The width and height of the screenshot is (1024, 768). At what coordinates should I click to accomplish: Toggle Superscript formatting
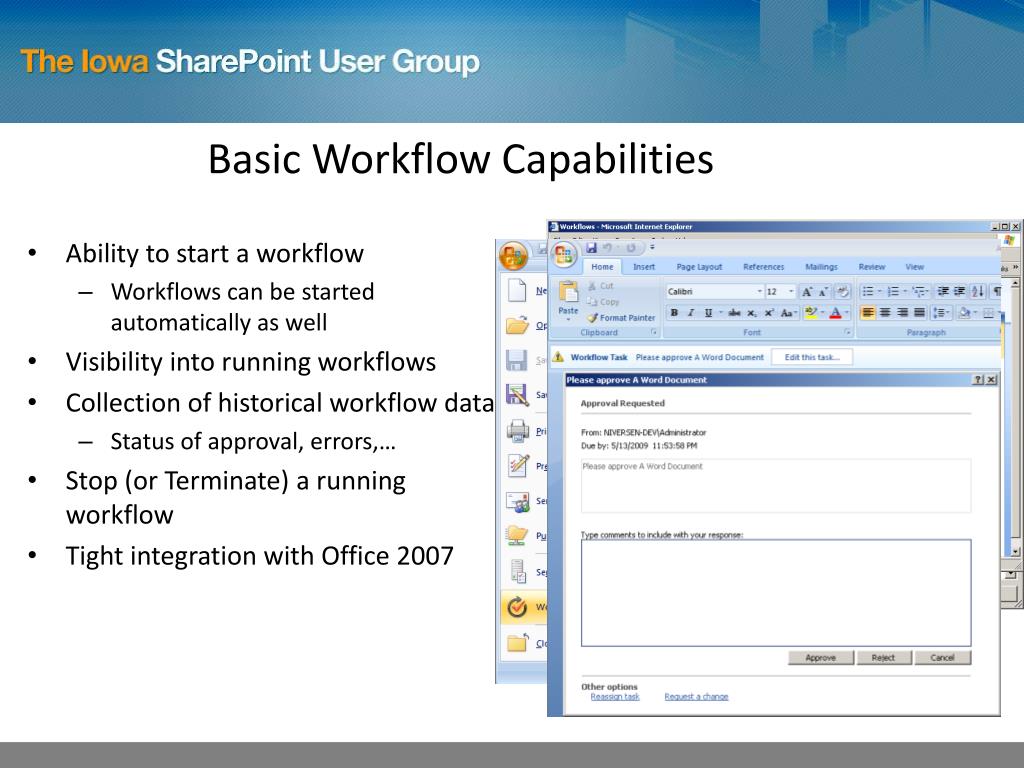[769, 313]
